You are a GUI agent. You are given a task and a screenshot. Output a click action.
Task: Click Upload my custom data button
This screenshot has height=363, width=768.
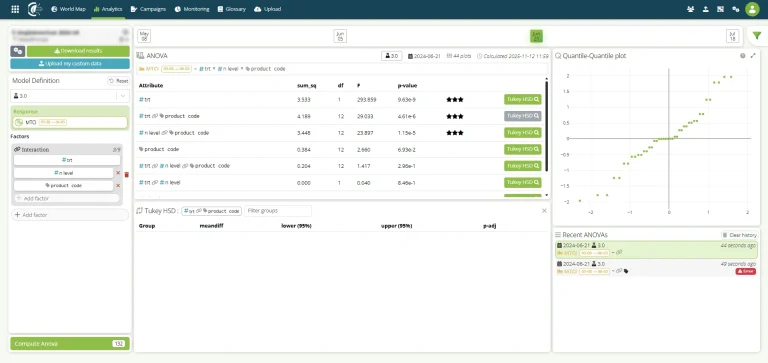click(70, 64)
